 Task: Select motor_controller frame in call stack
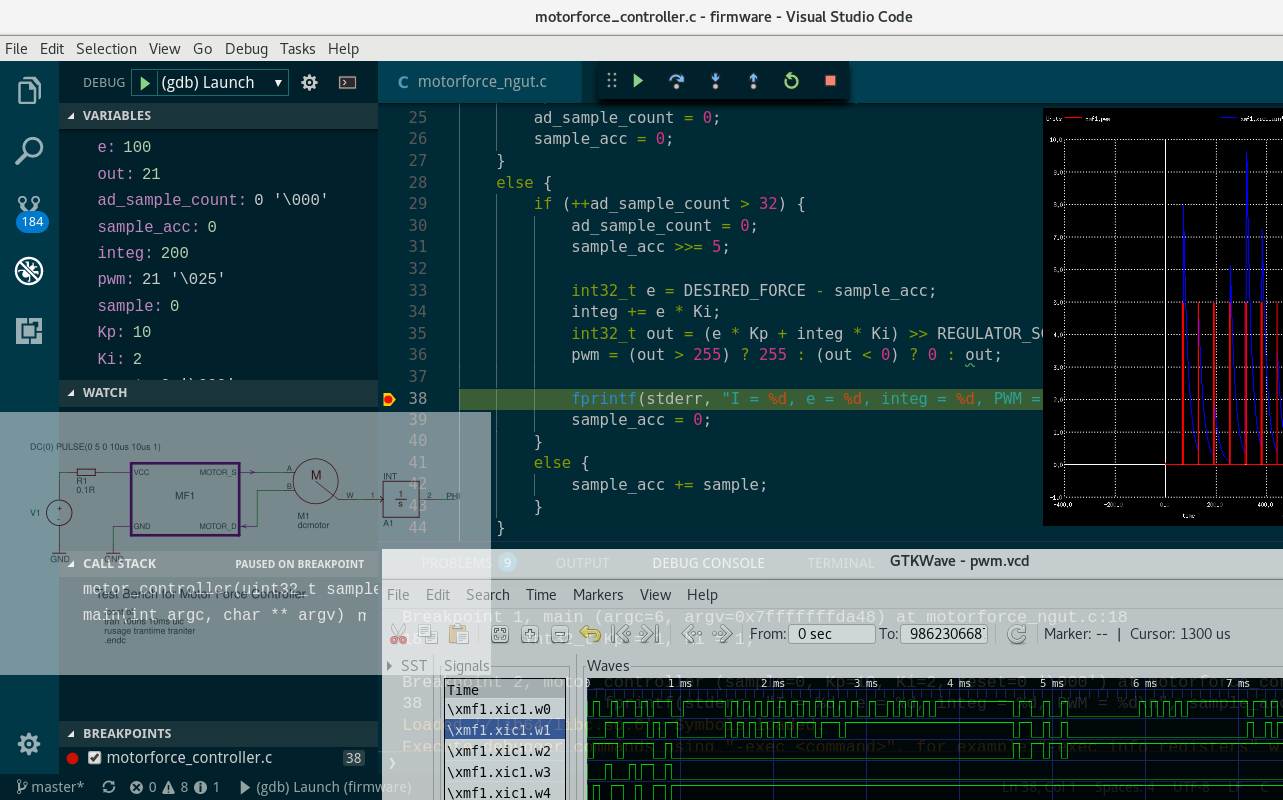pyautogui.click(x=228, y=589)
